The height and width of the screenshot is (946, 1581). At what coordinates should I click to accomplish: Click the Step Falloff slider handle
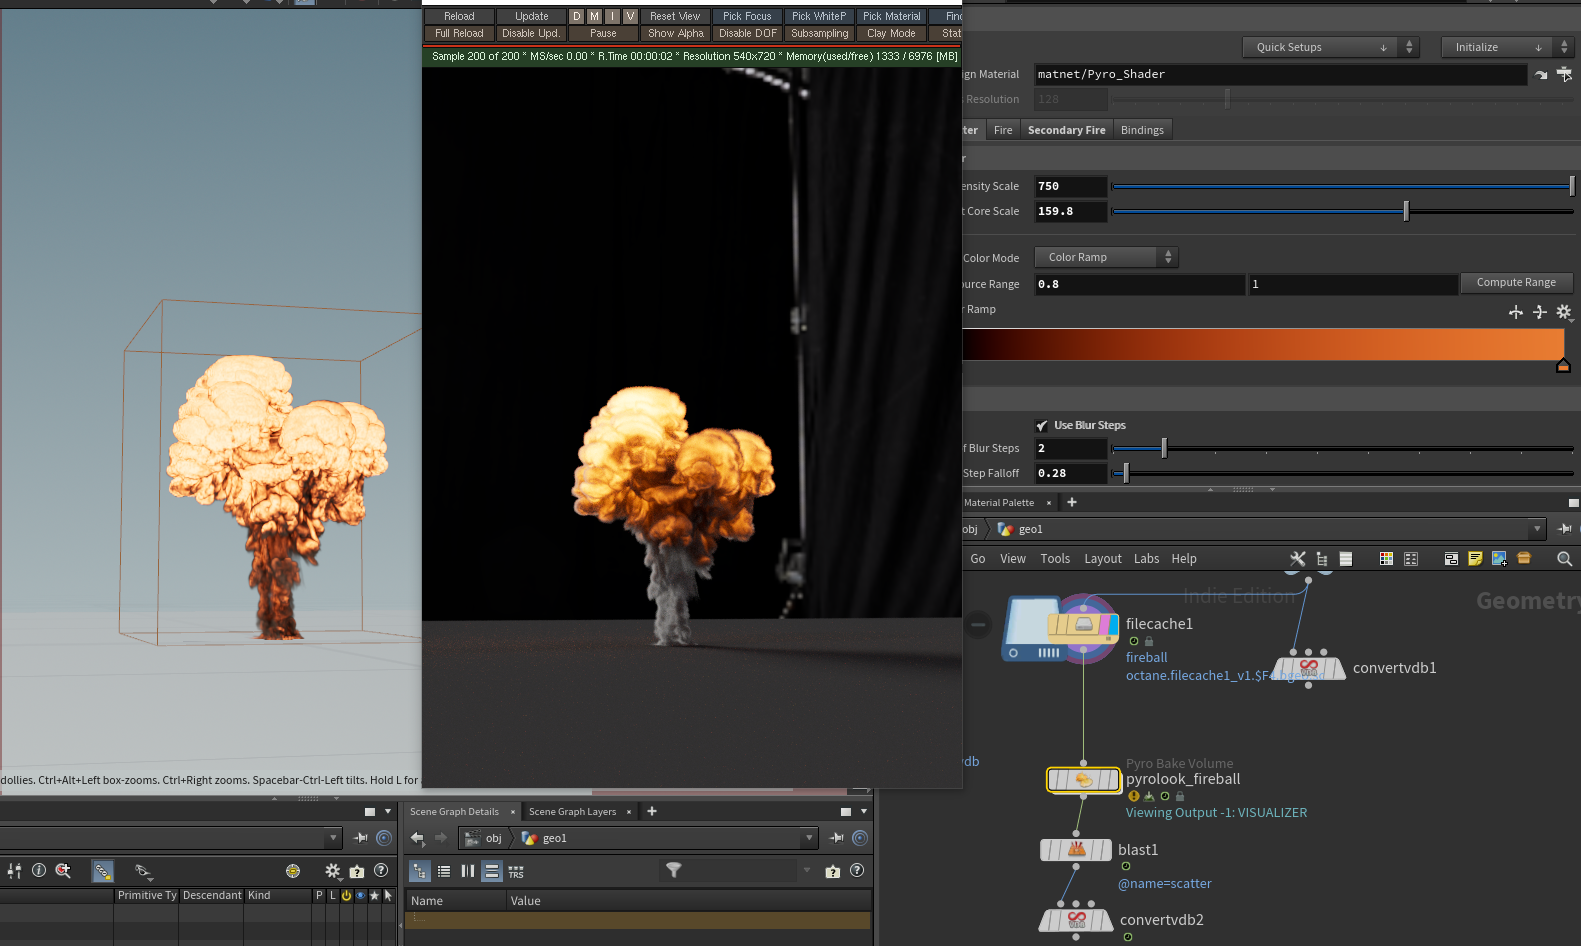1126,473
